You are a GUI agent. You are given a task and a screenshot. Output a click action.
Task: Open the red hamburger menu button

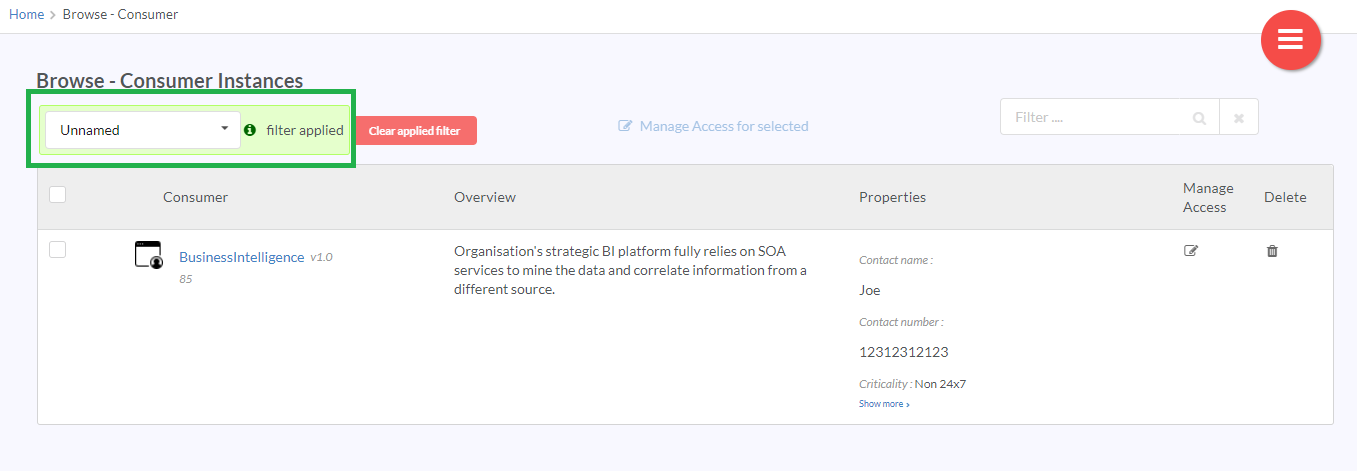(x=1291, y=40)
